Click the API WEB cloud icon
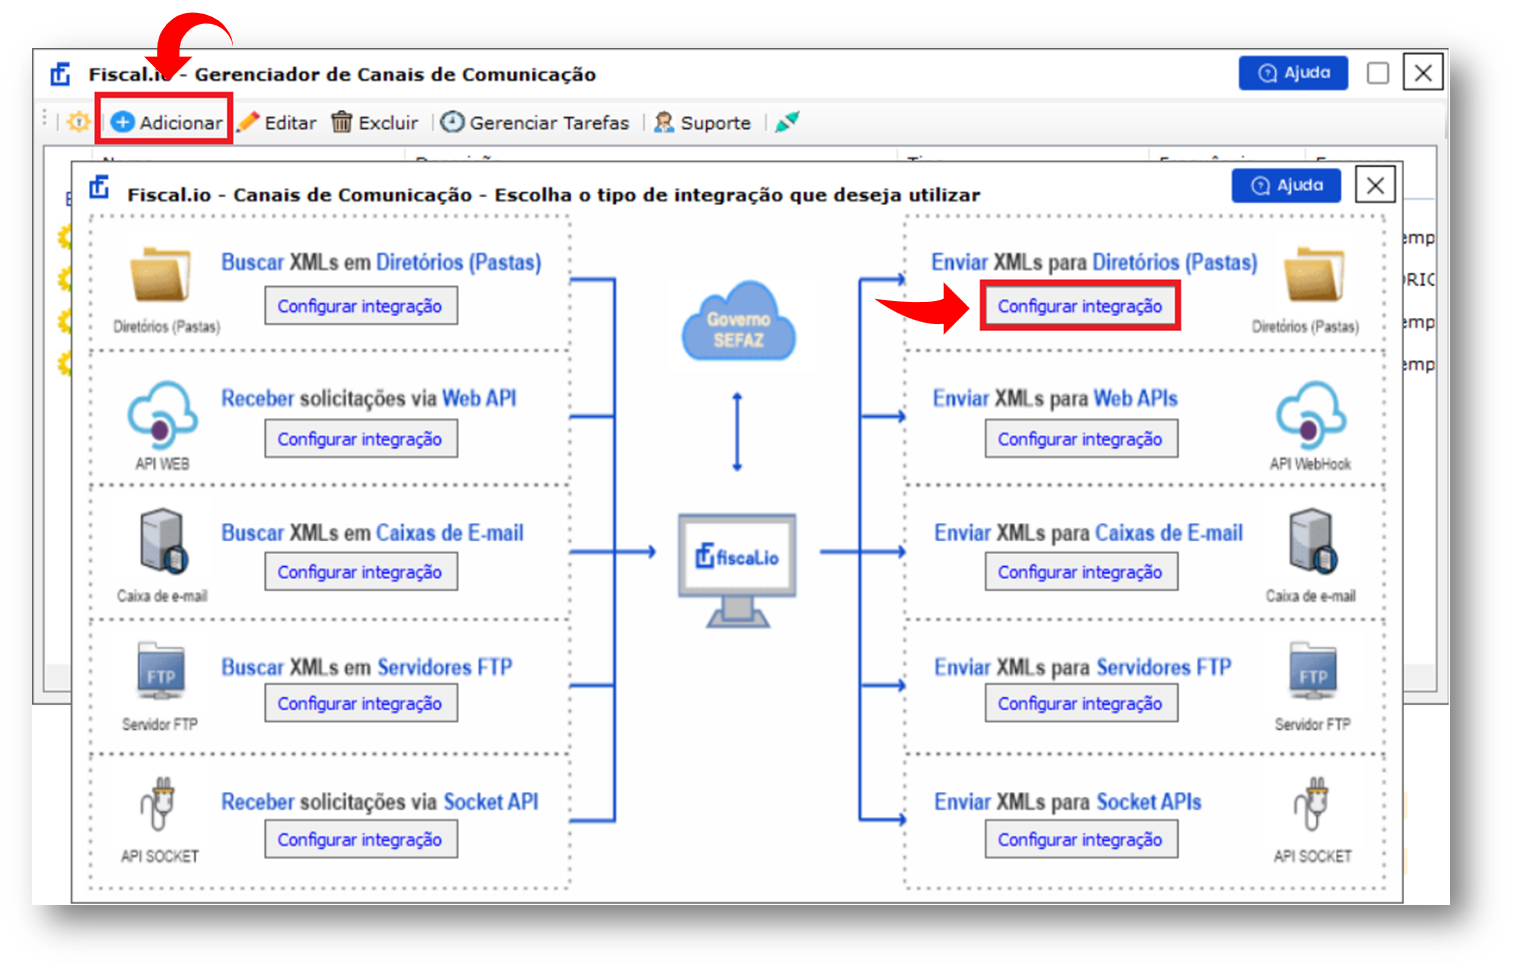Screen dimensions: 1515x970 pos(162,415)
